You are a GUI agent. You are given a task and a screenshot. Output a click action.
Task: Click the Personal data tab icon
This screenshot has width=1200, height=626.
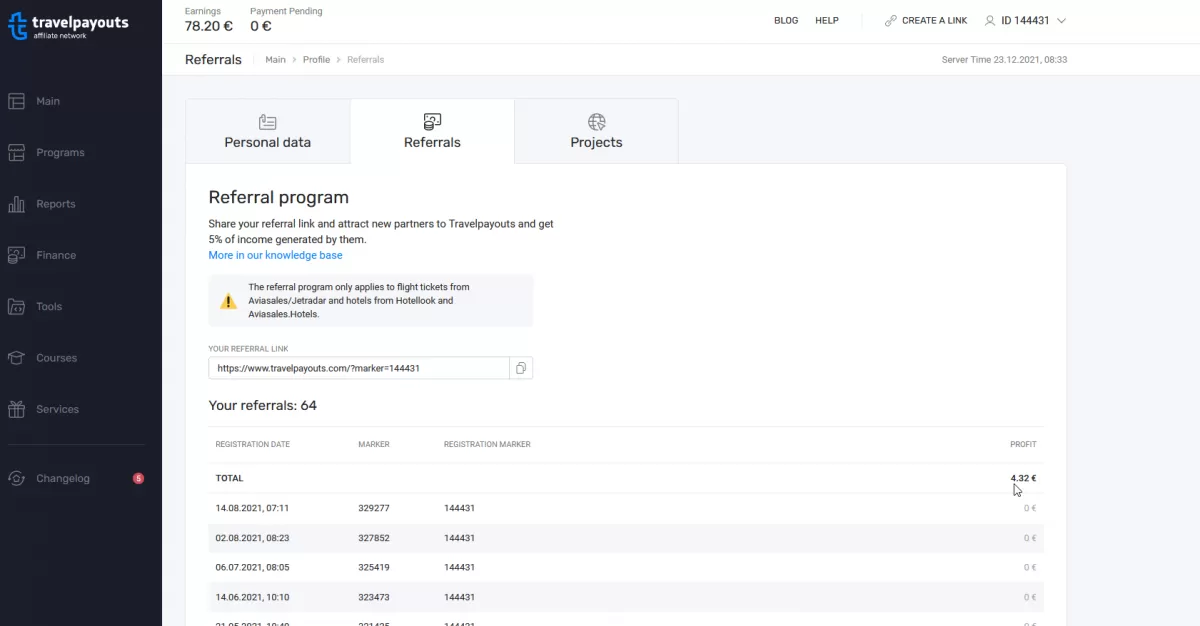click(267, 122)
